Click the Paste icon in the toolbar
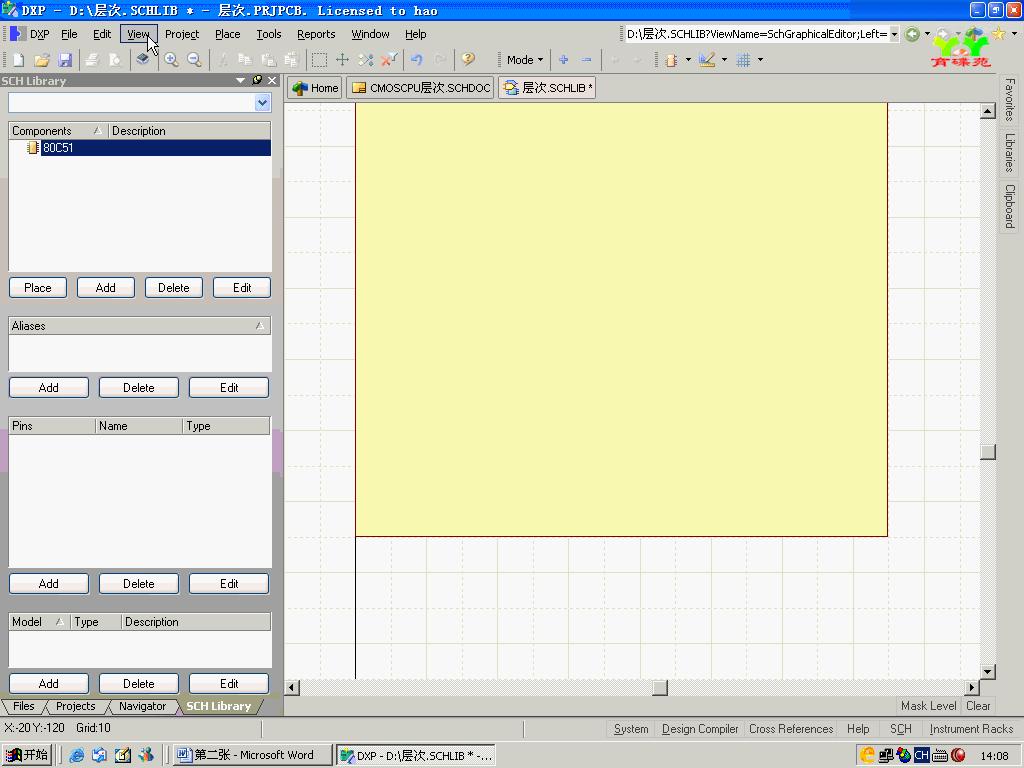The height and width of the screenshot is (768, 1024). [x=268, y=60]
